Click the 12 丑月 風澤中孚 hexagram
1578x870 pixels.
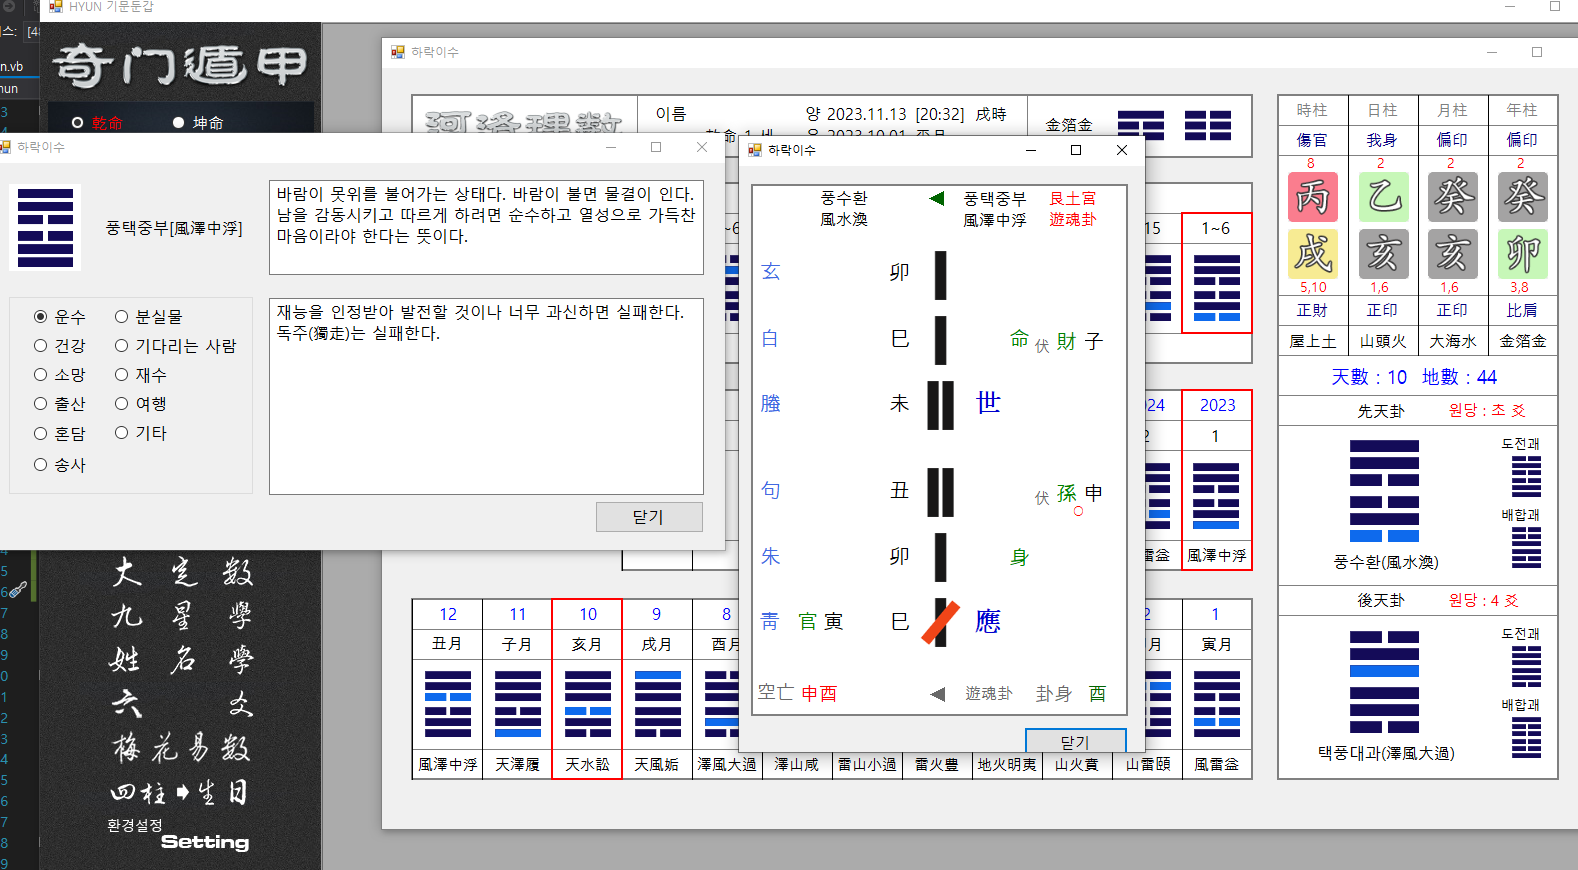[448, 704]
